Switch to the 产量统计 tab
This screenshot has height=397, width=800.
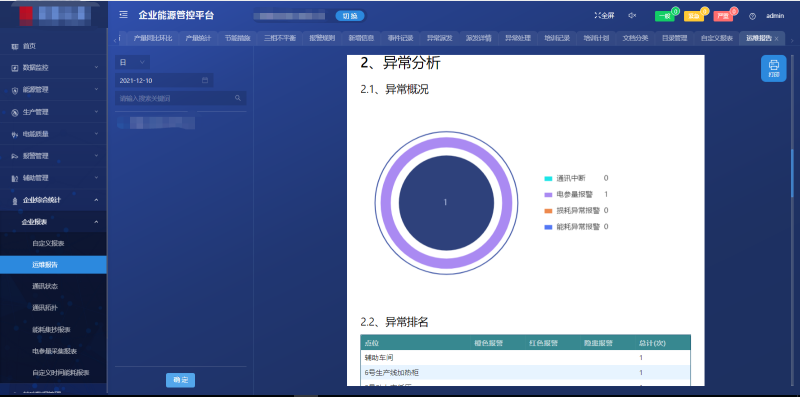[x=198, y=38]
